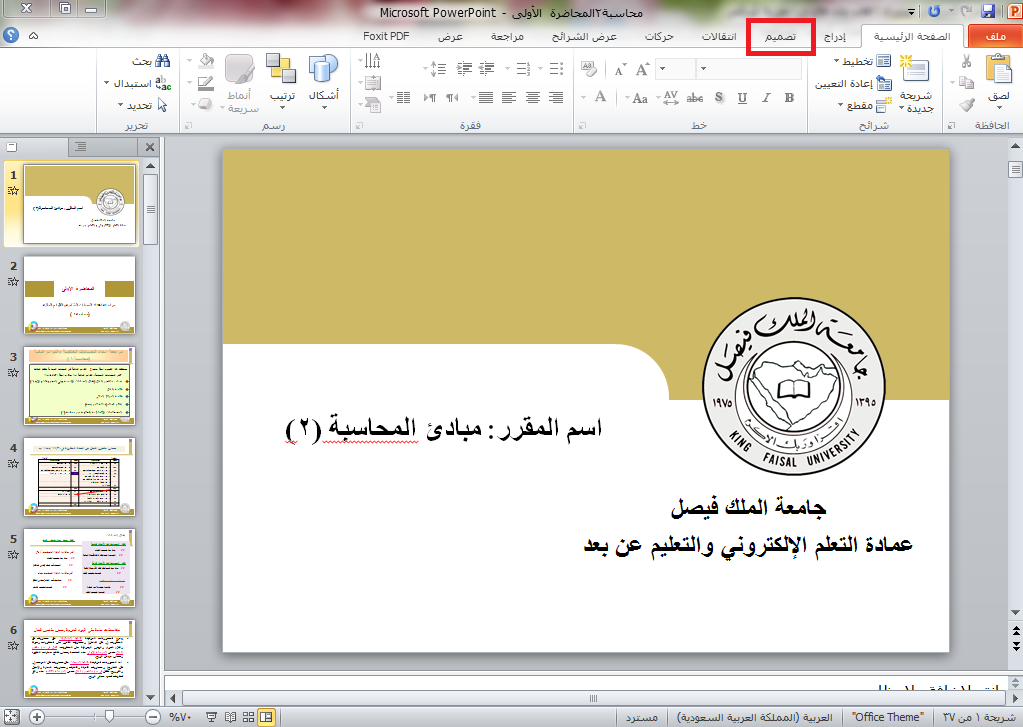Image resolution: width=1023 pixels, height=727 pixels.
Task: Toggle text Shadow (S)
Action: 719,98
